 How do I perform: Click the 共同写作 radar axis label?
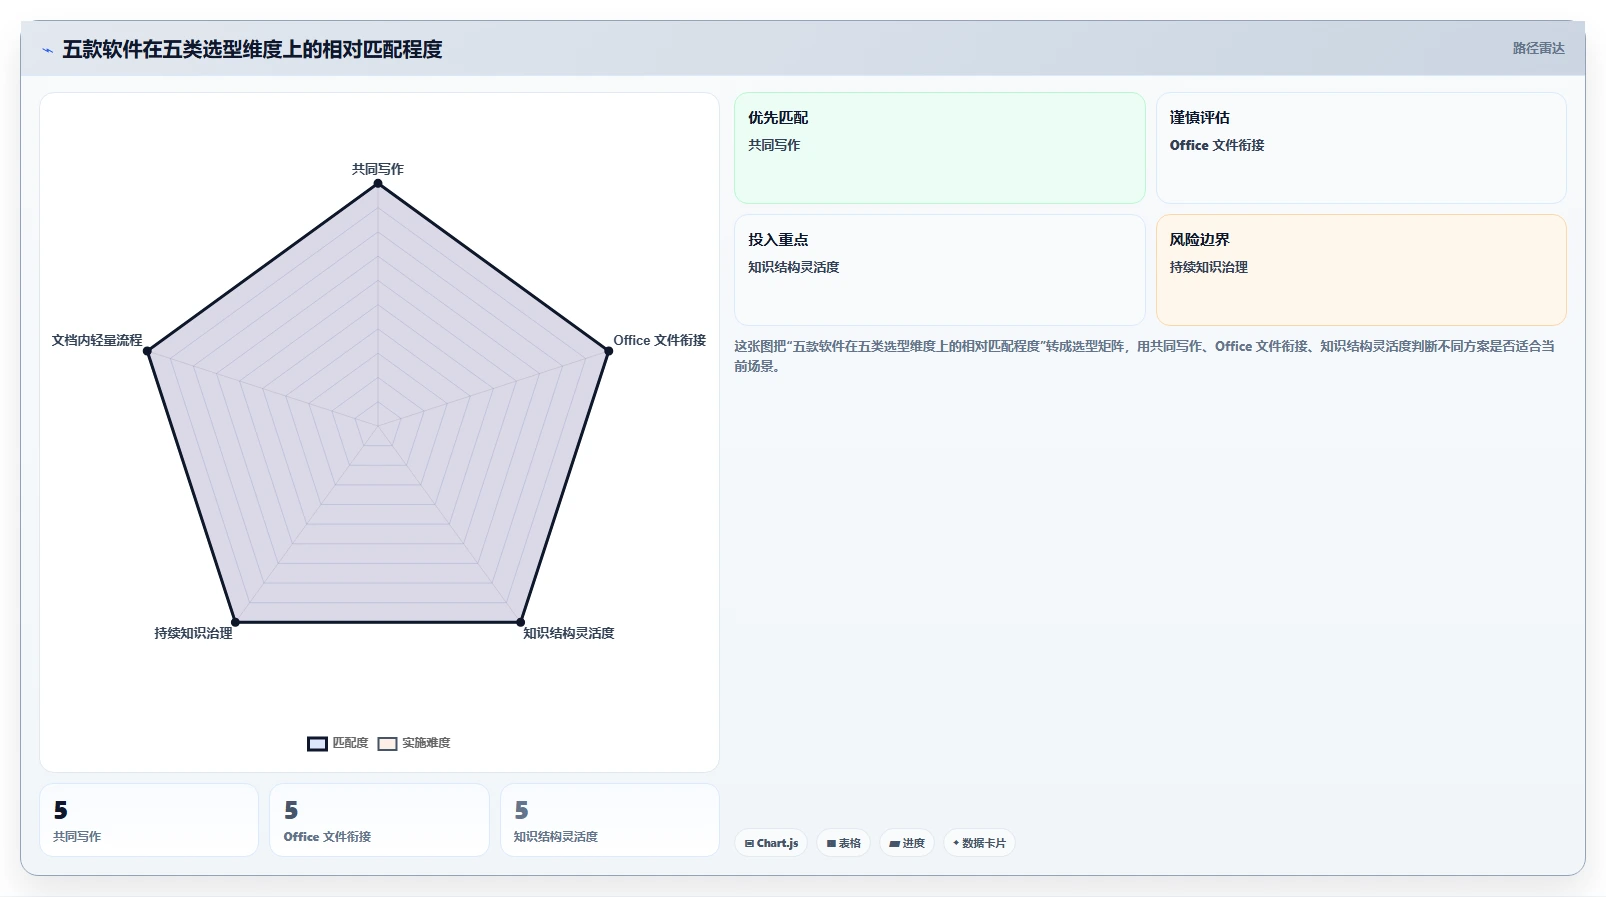coord(378,169)
